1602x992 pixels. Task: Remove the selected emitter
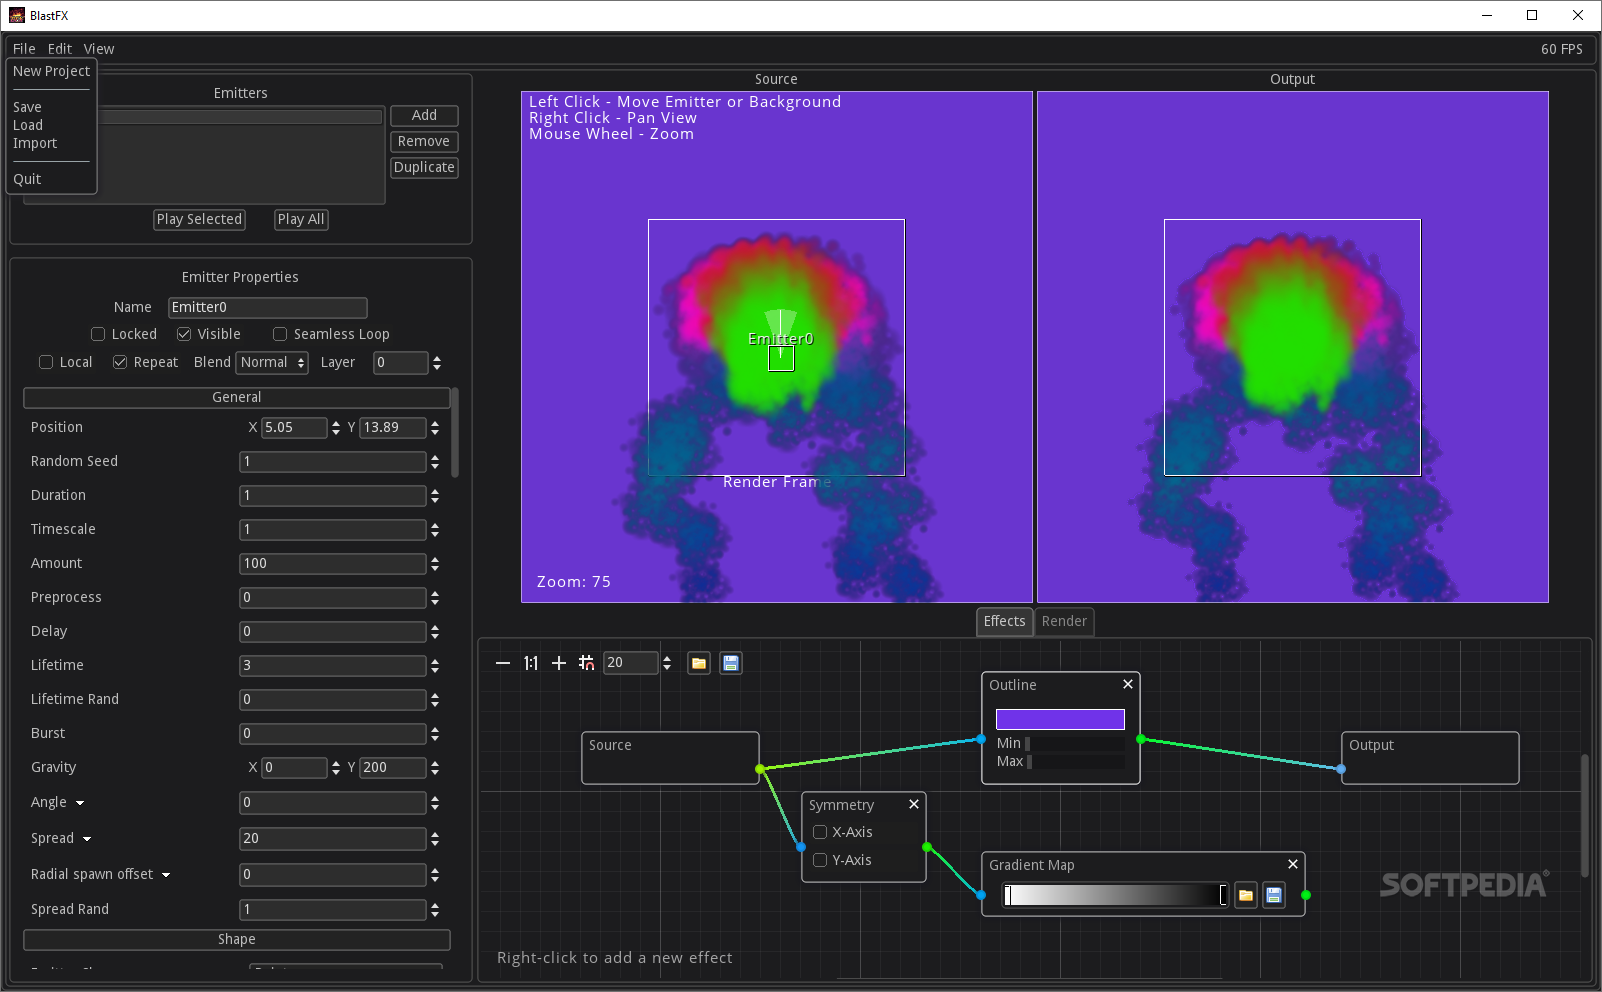point(424,142)
